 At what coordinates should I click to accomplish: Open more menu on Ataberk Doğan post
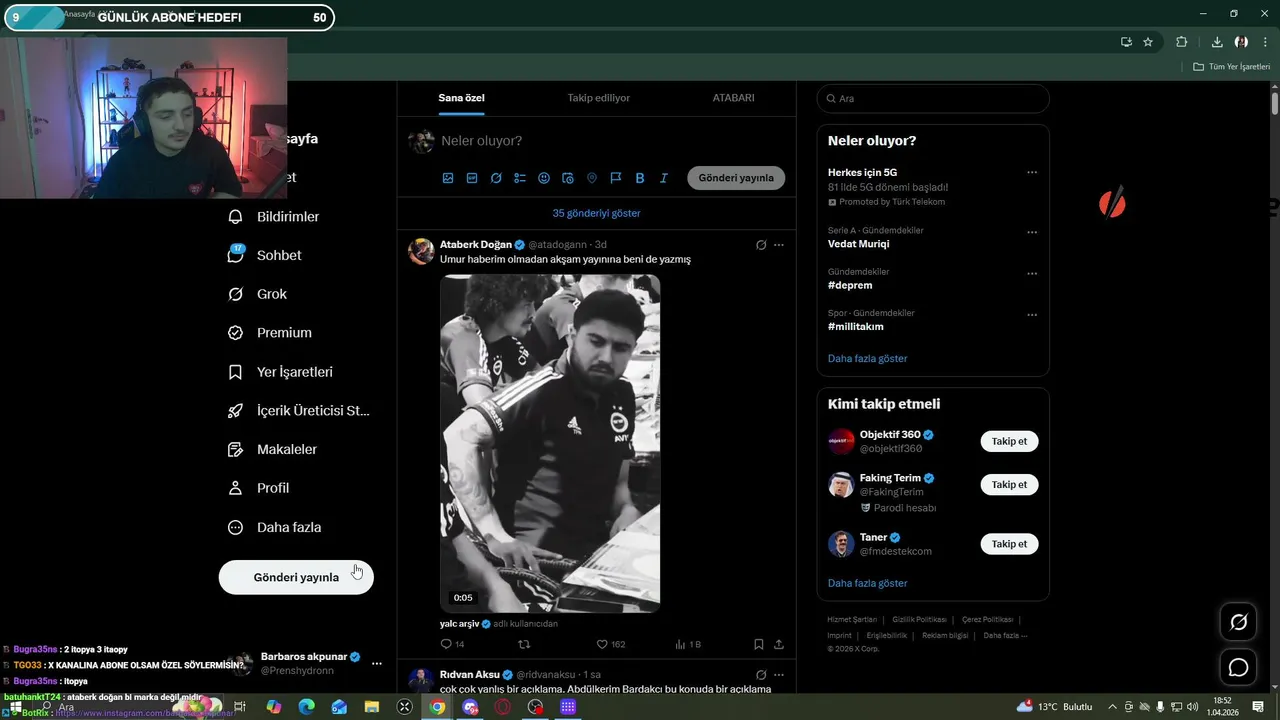tap(779, 245)
